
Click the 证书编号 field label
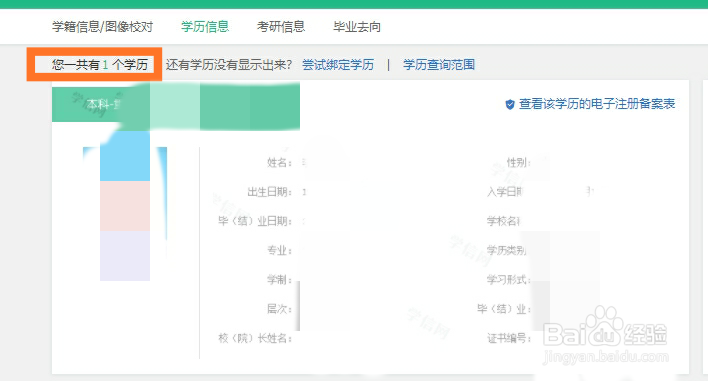click(508, 338)
